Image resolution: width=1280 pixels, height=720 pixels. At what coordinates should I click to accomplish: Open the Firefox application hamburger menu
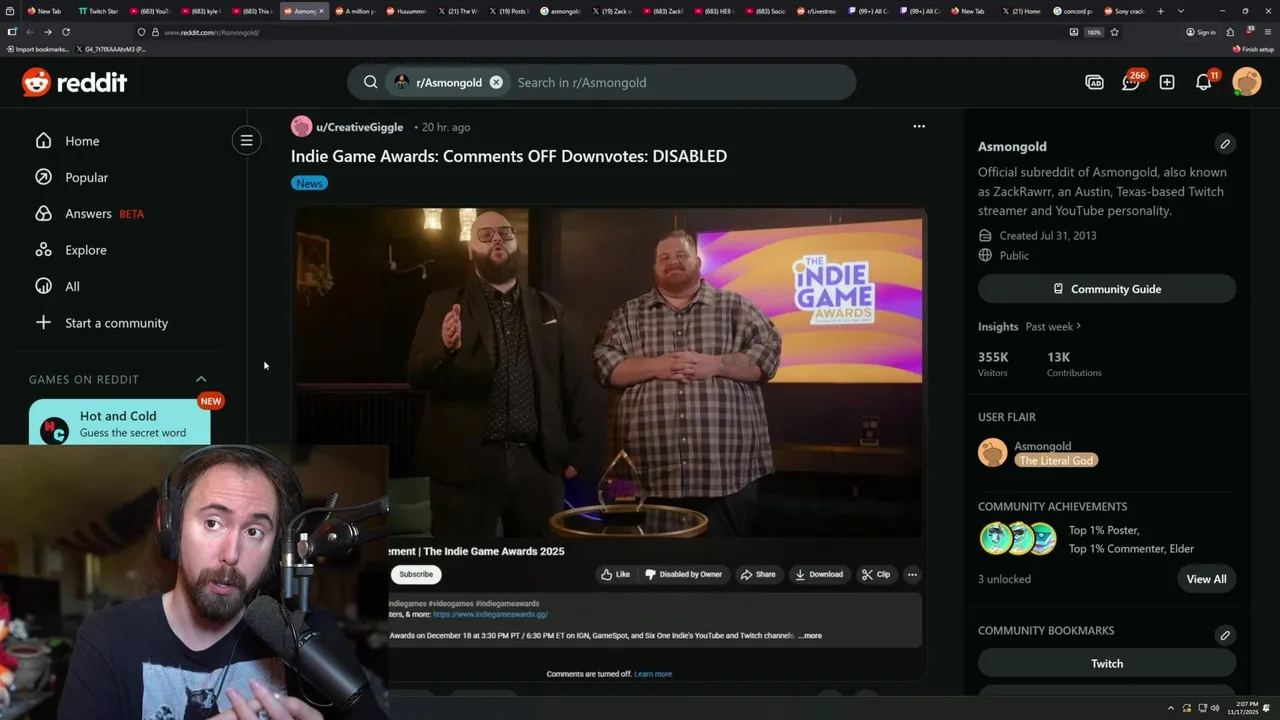(1268, 32)
